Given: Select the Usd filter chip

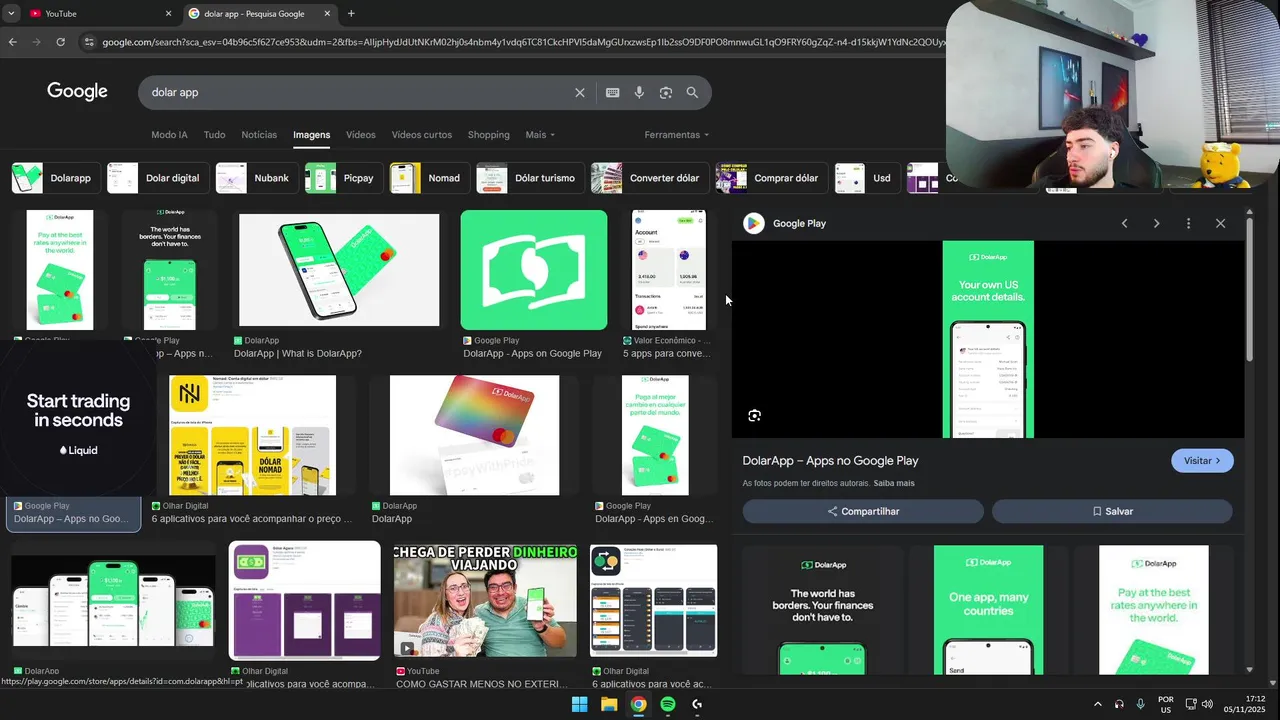Looking at the screenshot, I should pyautogui.click(x=868, y=178).
